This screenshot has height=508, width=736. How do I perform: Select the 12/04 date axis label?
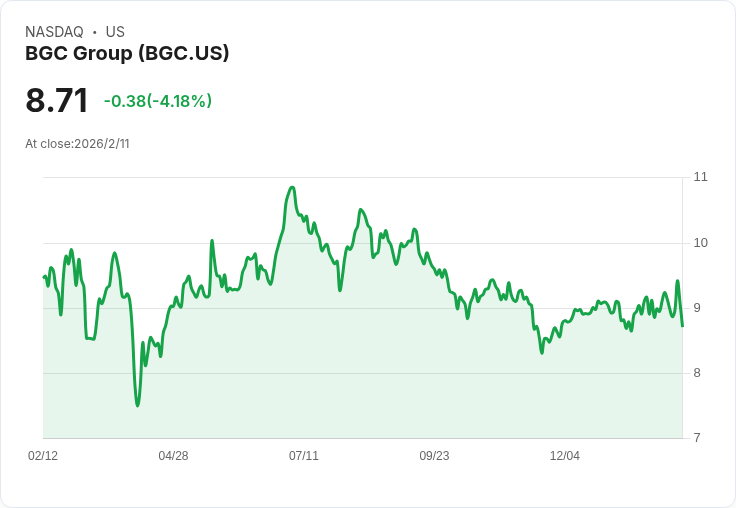click(565, 456)
